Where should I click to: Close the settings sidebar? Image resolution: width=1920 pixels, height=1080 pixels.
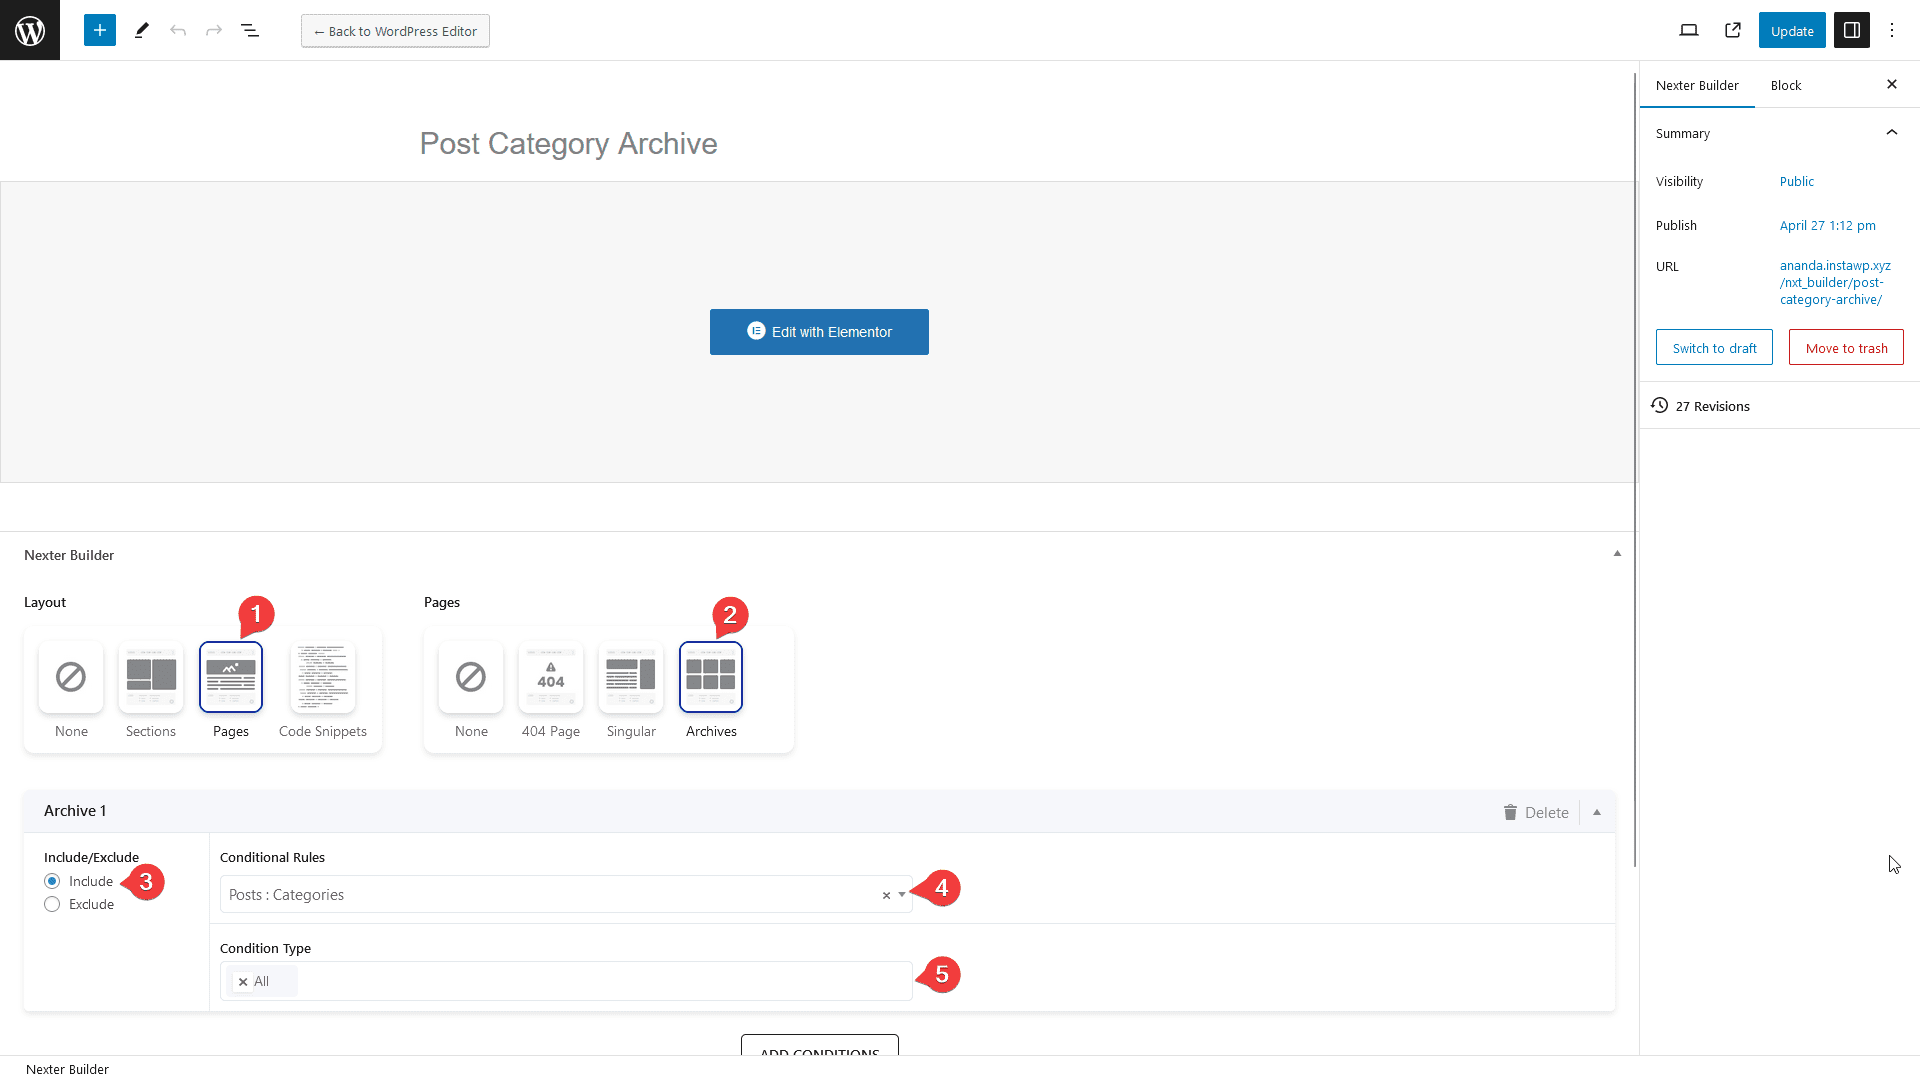click(x=1892, y=84)
